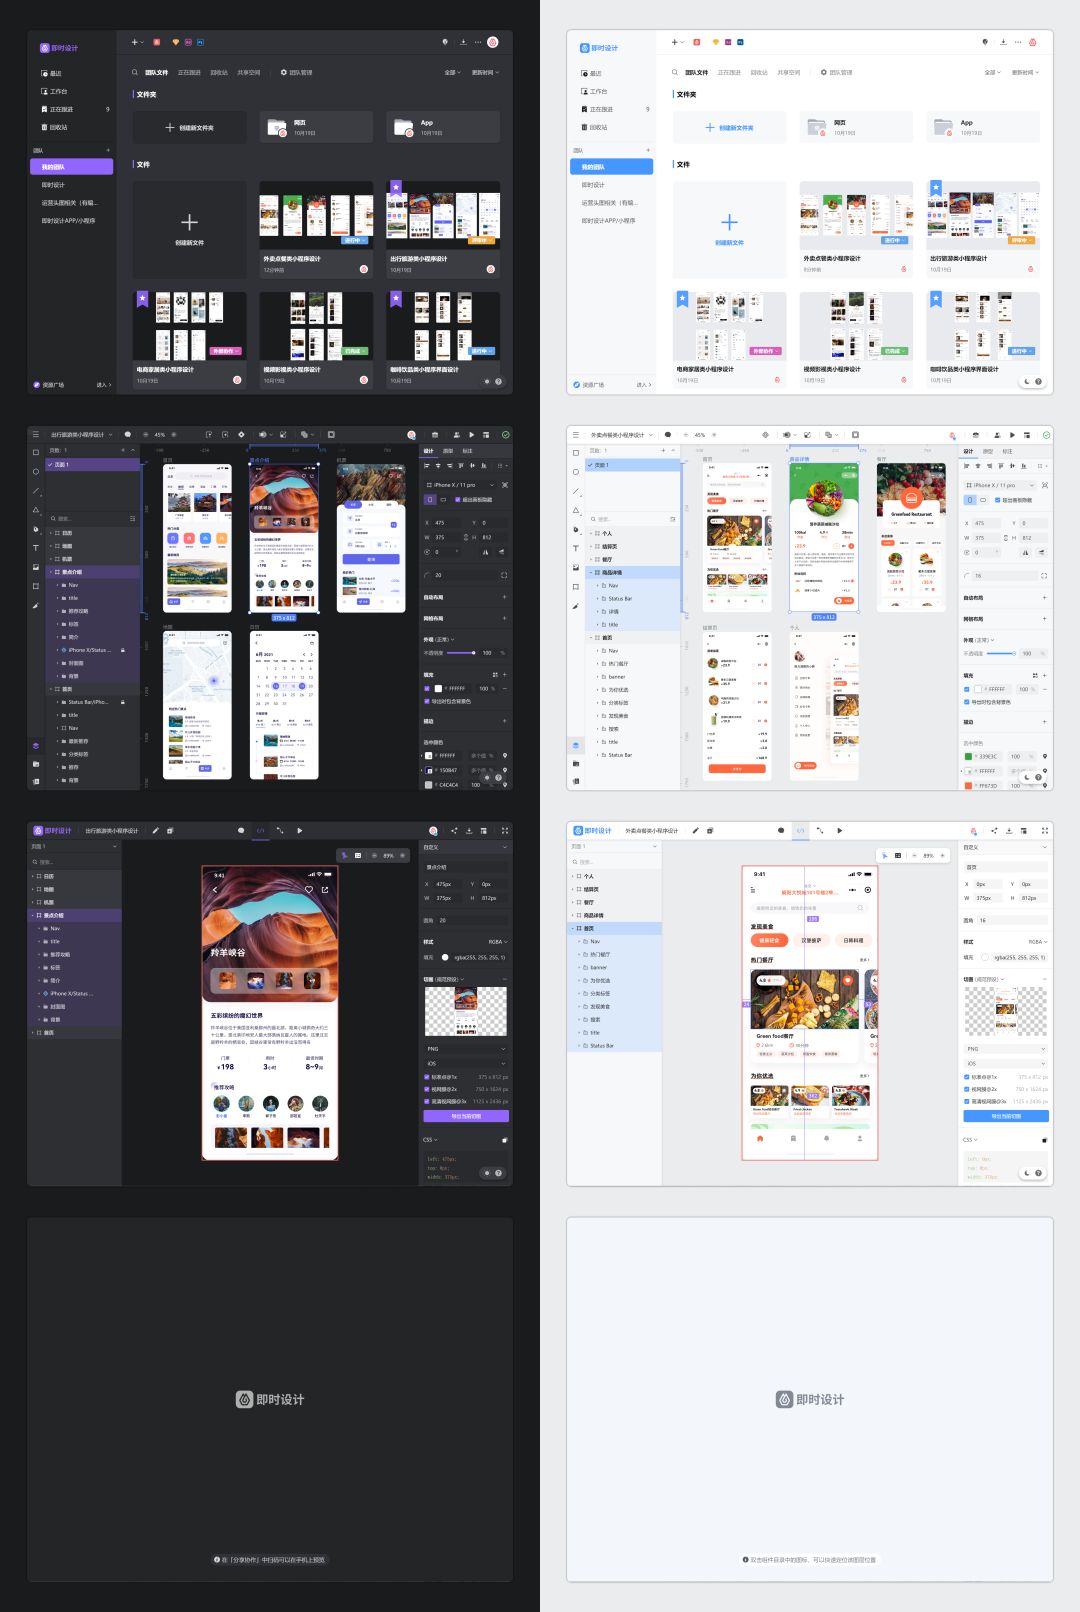Click the pencil edit icon in light inspect view
The image size is (1080, 1612).
[x=695, y=830]
